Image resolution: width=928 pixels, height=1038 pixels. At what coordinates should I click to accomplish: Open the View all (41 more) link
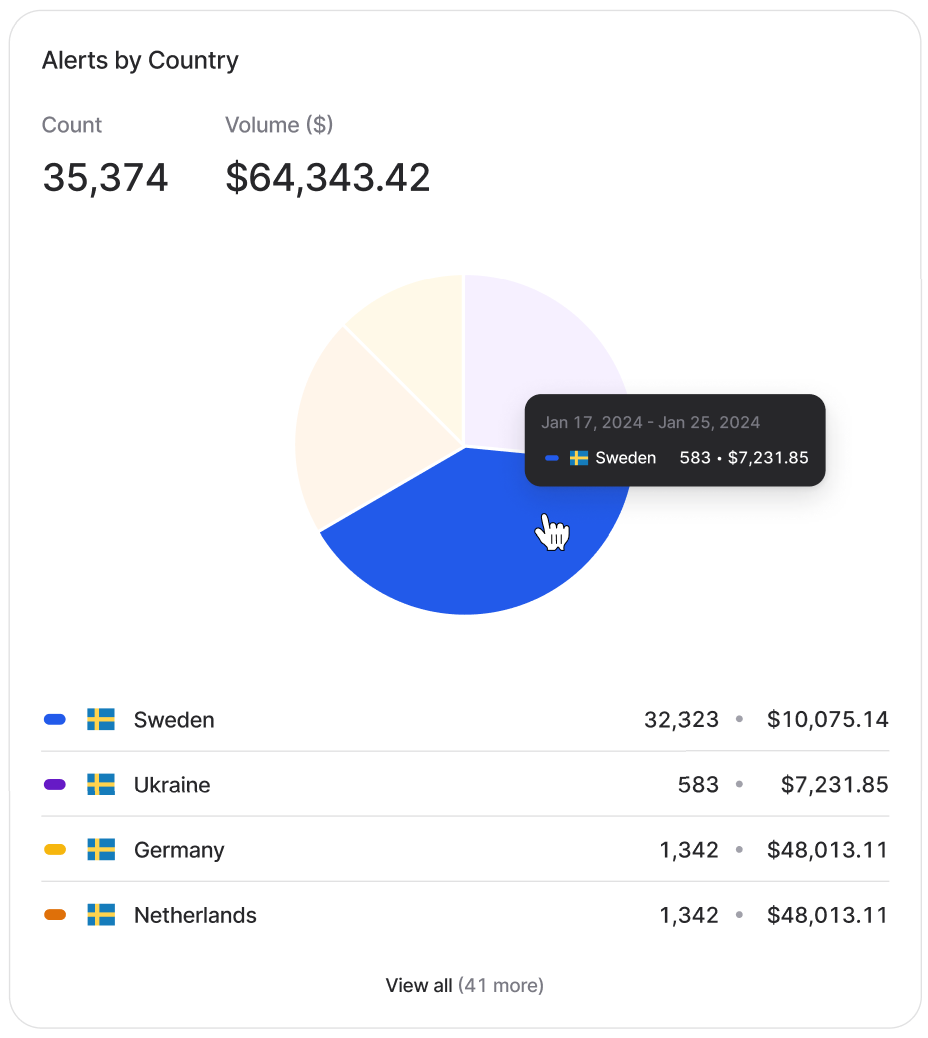pyautogui.click(x=464, y=985)
